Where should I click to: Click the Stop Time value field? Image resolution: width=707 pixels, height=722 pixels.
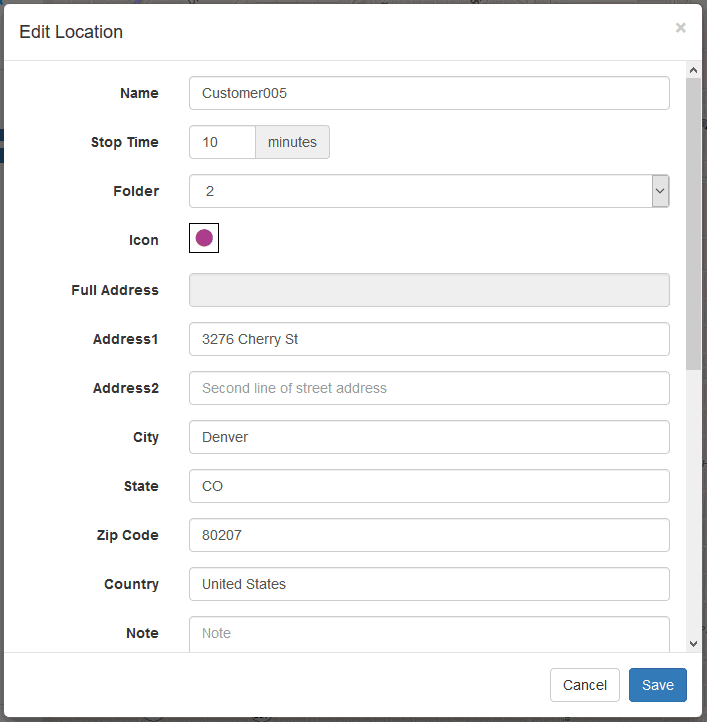[x=222, y=142]
